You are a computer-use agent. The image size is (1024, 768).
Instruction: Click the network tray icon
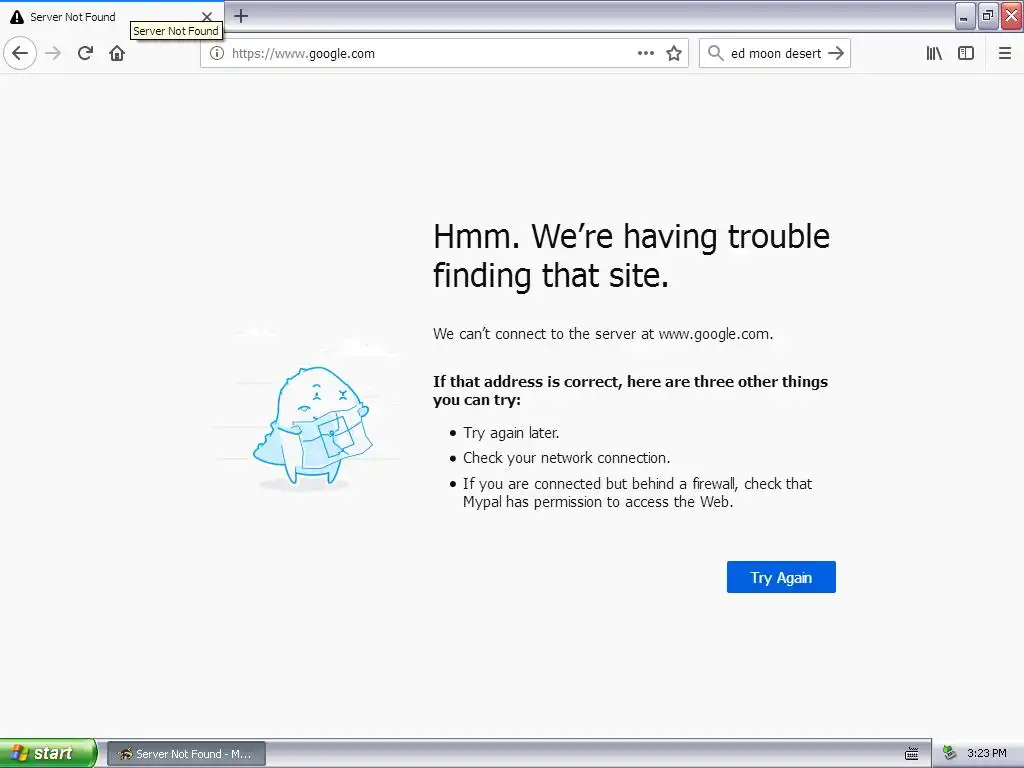[x=949, y=753]
